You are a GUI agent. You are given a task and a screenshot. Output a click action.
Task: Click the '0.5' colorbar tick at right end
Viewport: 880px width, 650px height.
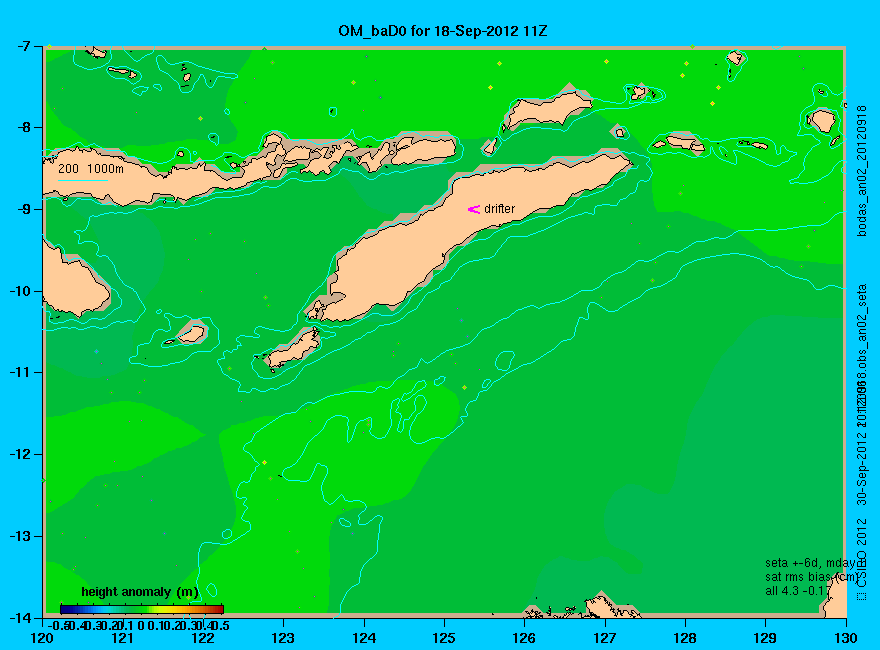[220, 625]
